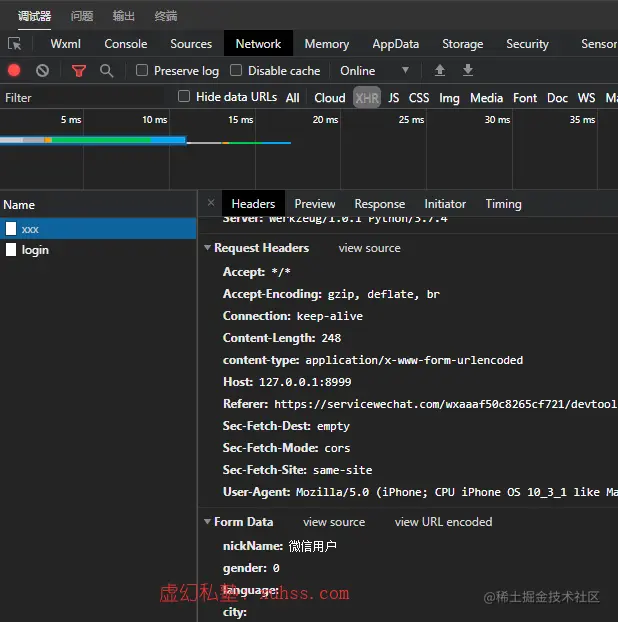Click the nickName value 微信用户

[312, 546]
